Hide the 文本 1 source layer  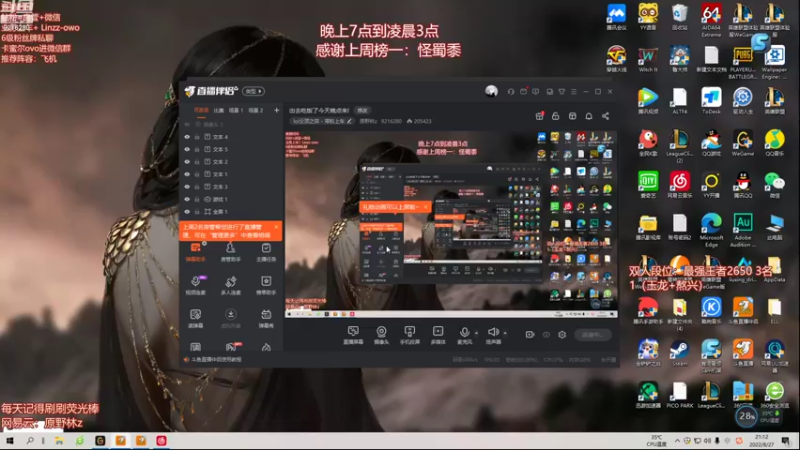187,174
